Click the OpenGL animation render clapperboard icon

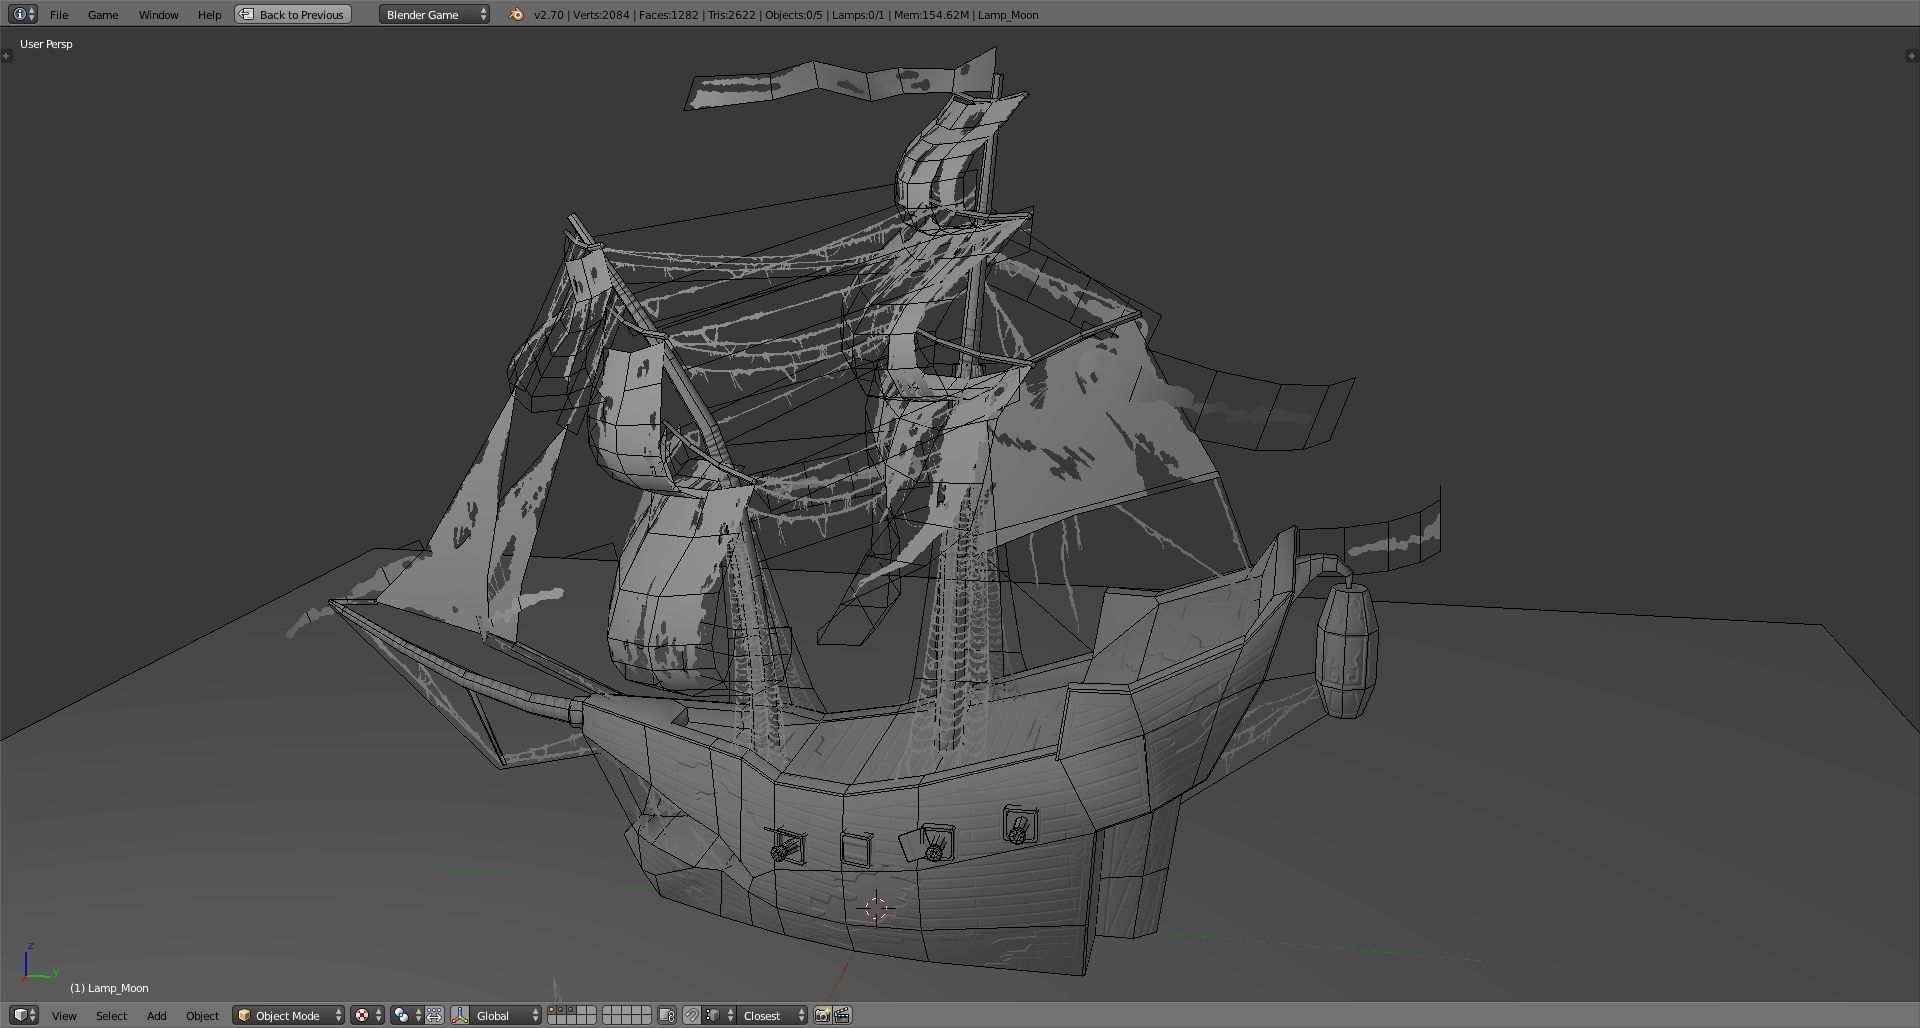(842, 1015)
